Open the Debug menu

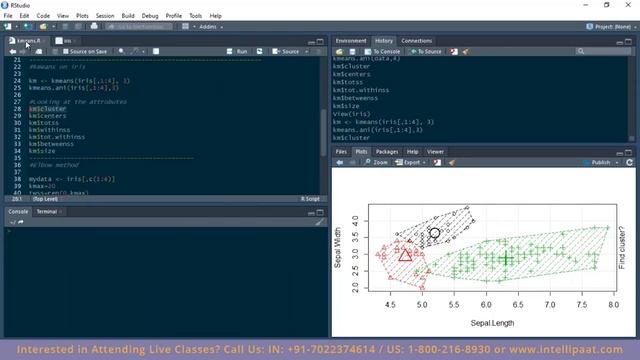[x=150, y=16]
